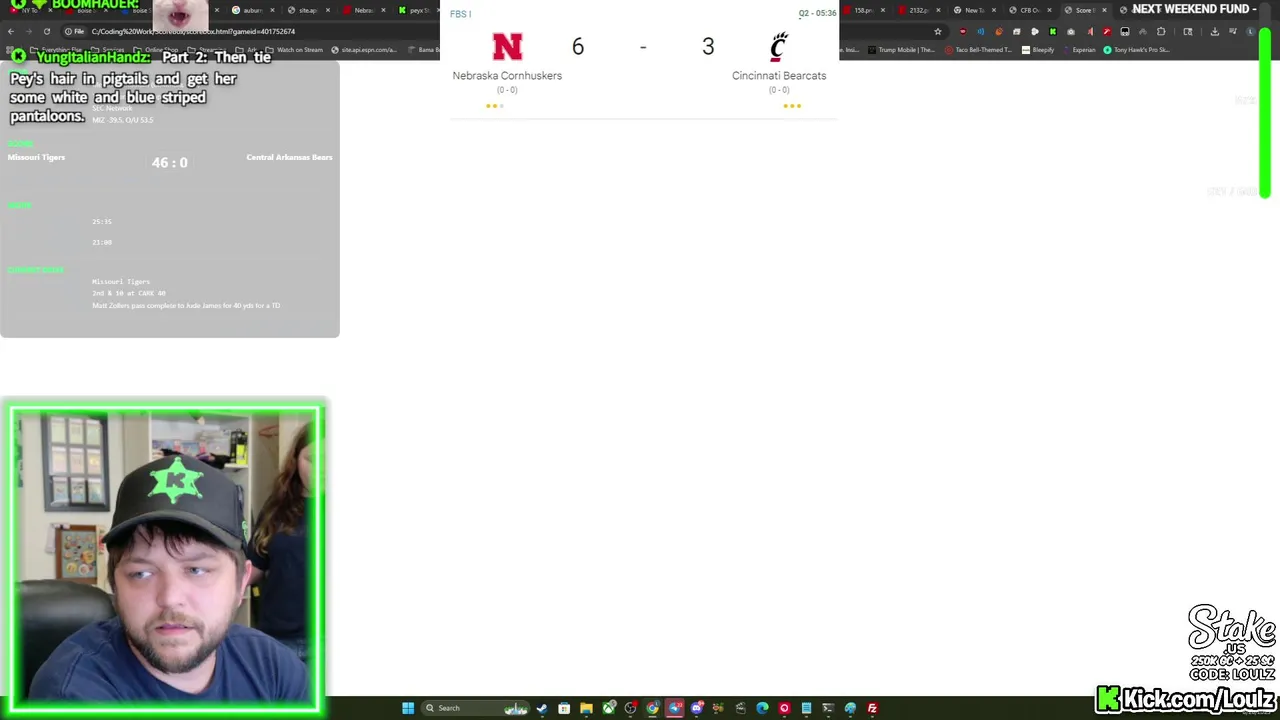Screen dimensions: 1280x720
Task: Switch to the 'auburn' Google tab
Action: (x=252, y=10)
